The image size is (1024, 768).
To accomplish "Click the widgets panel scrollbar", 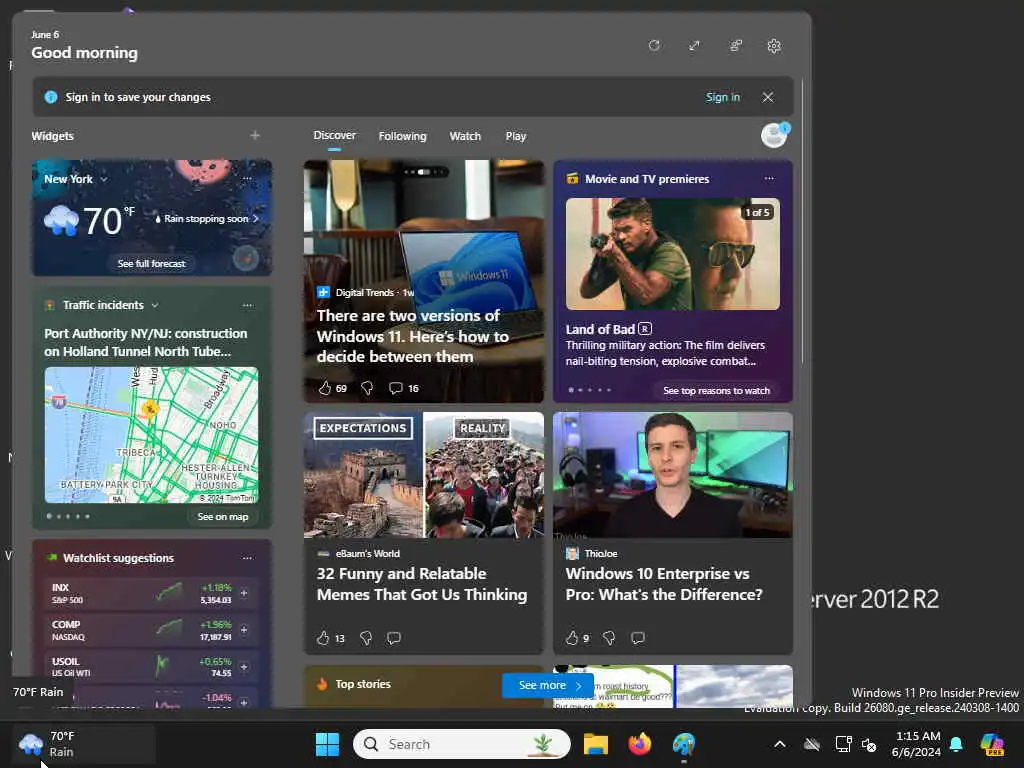I will coord(802,222).
